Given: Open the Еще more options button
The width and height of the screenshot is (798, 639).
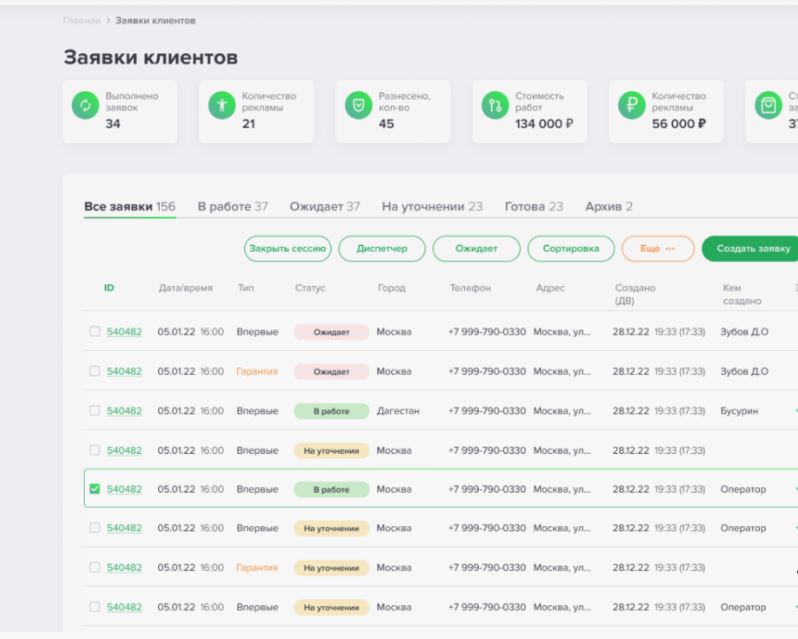Looking at the screenshot, I should coord(657,248).
